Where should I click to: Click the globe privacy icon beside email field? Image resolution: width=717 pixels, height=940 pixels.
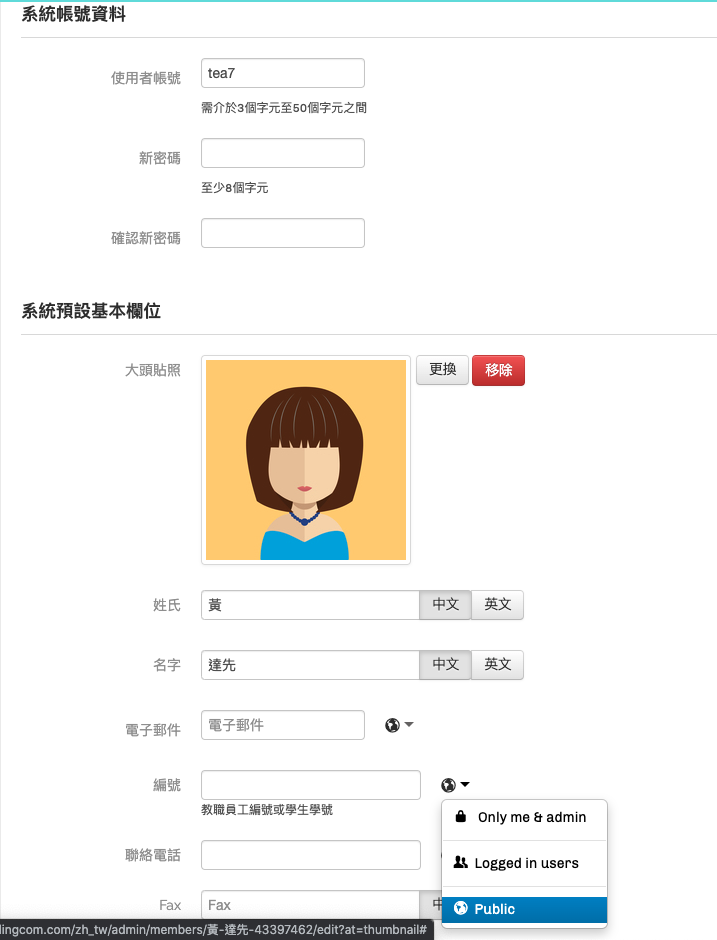pyautogui.click(x=392, y=725)
